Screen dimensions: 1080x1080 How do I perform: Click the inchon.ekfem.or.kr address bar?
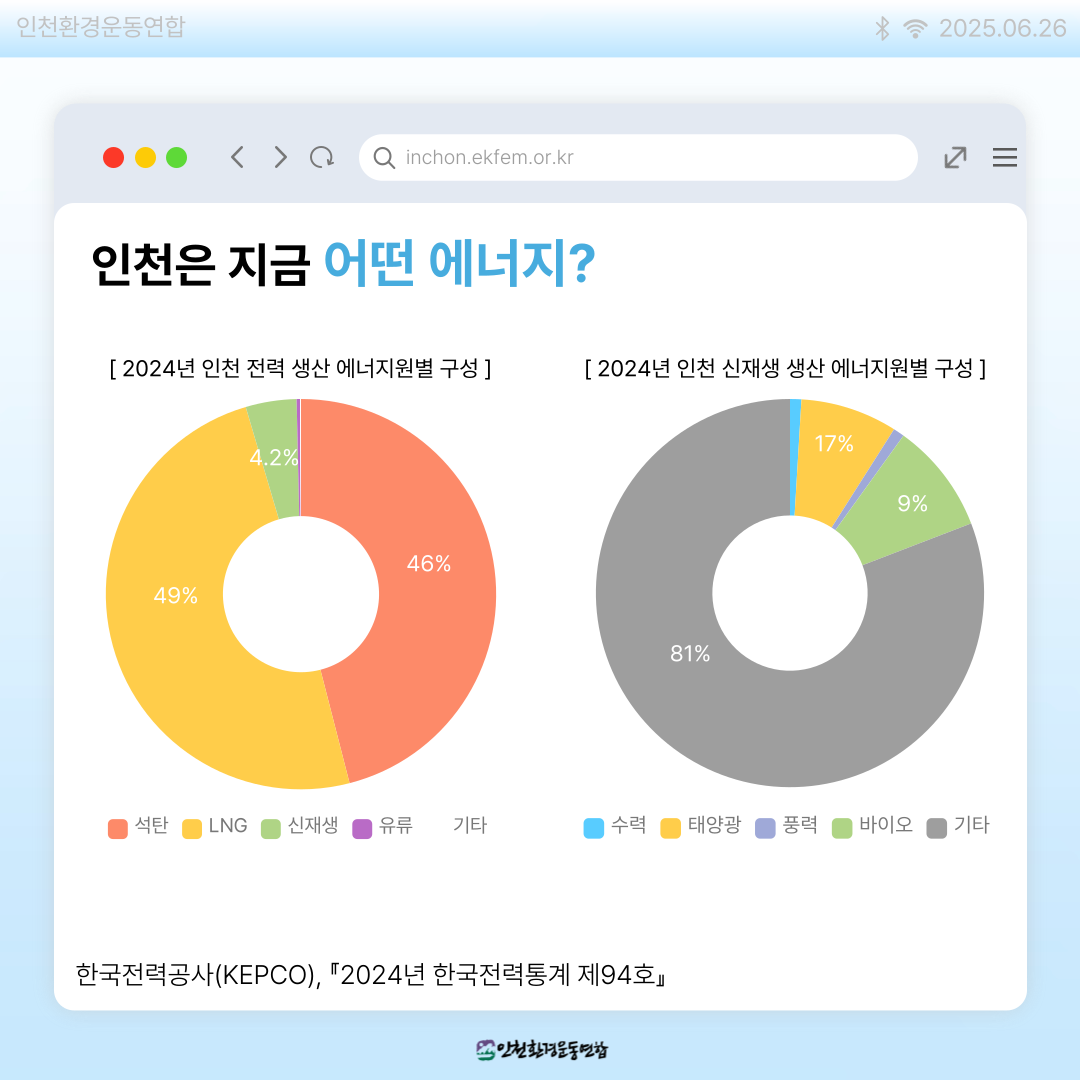click(x=638, y=157)
